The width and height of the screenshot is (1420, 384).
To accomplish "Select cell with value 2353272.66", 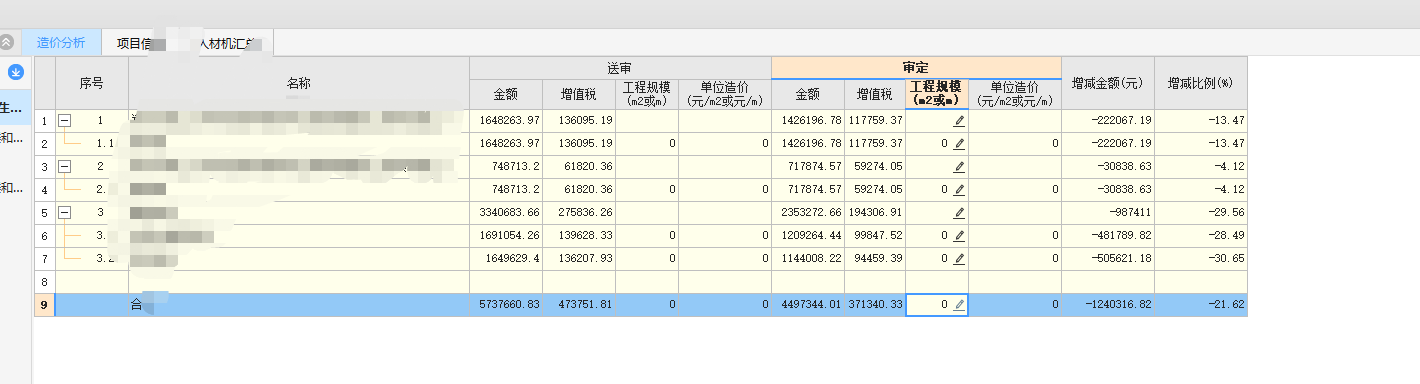I will tap(808, 212).
